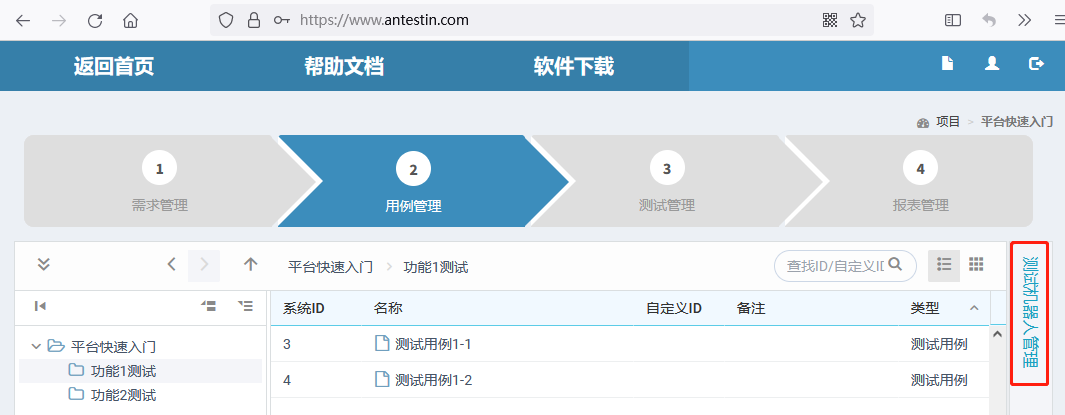Click the expand-all tree icon

pyautogui.click(x=246, y=306)
